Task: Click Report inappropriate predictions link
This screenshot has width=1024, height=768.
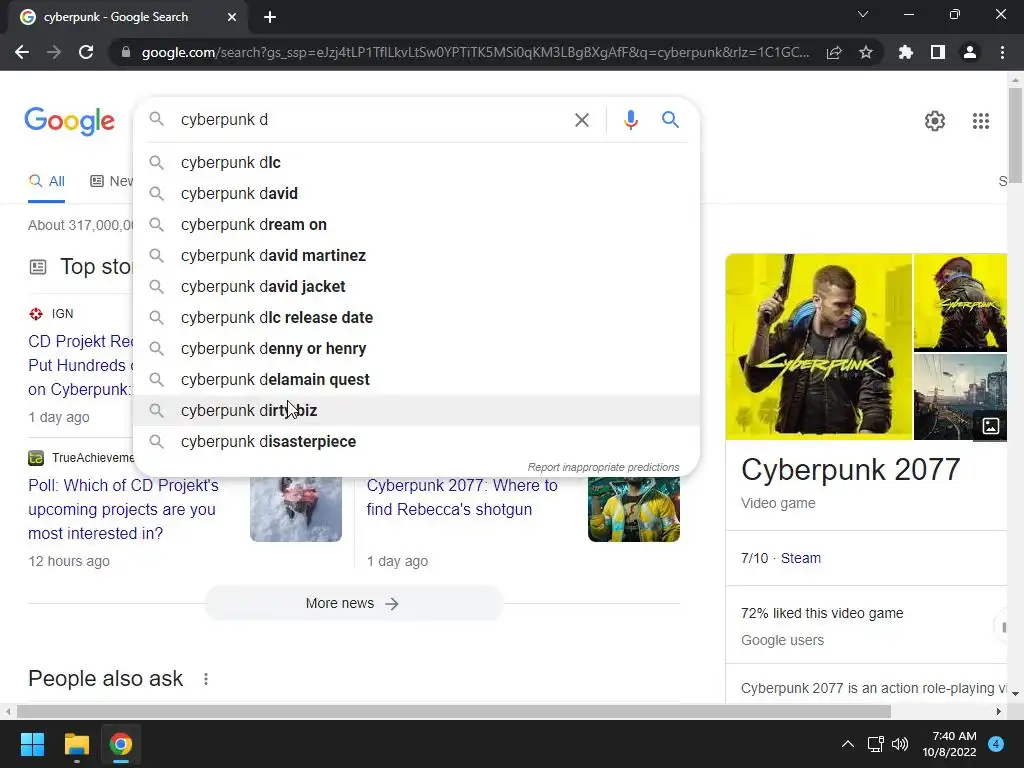Action: coord(603,468)
